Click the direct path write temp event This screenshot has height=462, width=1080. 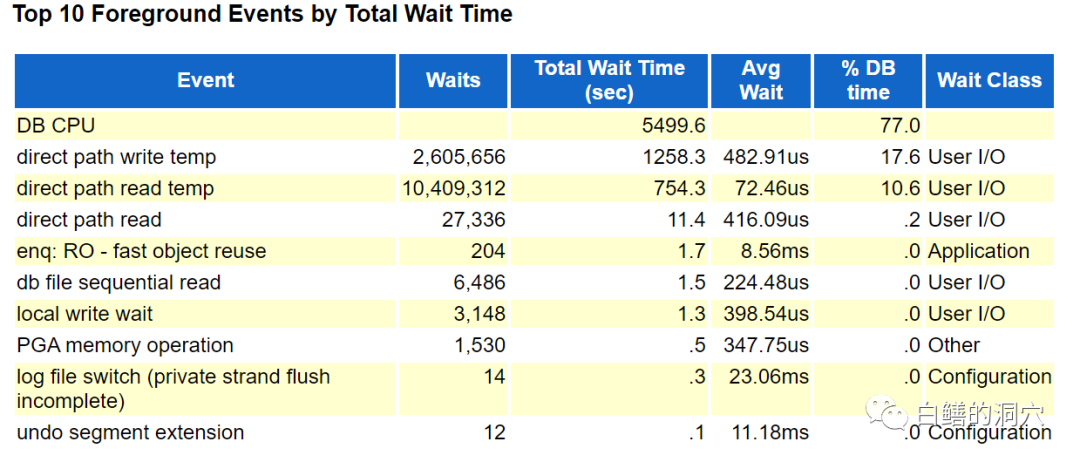tap(116, 157)
